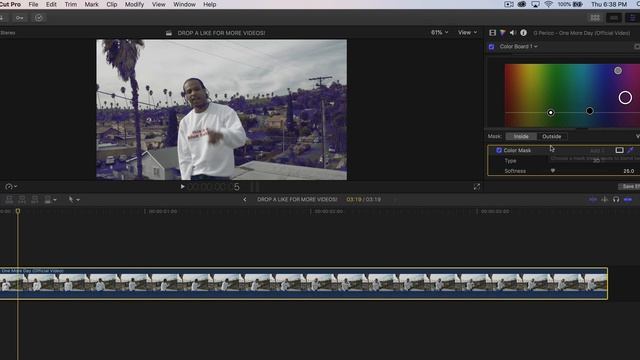Select the Inside mask option
This screenshot has width=640, height=360.
[x=521, y=136]
